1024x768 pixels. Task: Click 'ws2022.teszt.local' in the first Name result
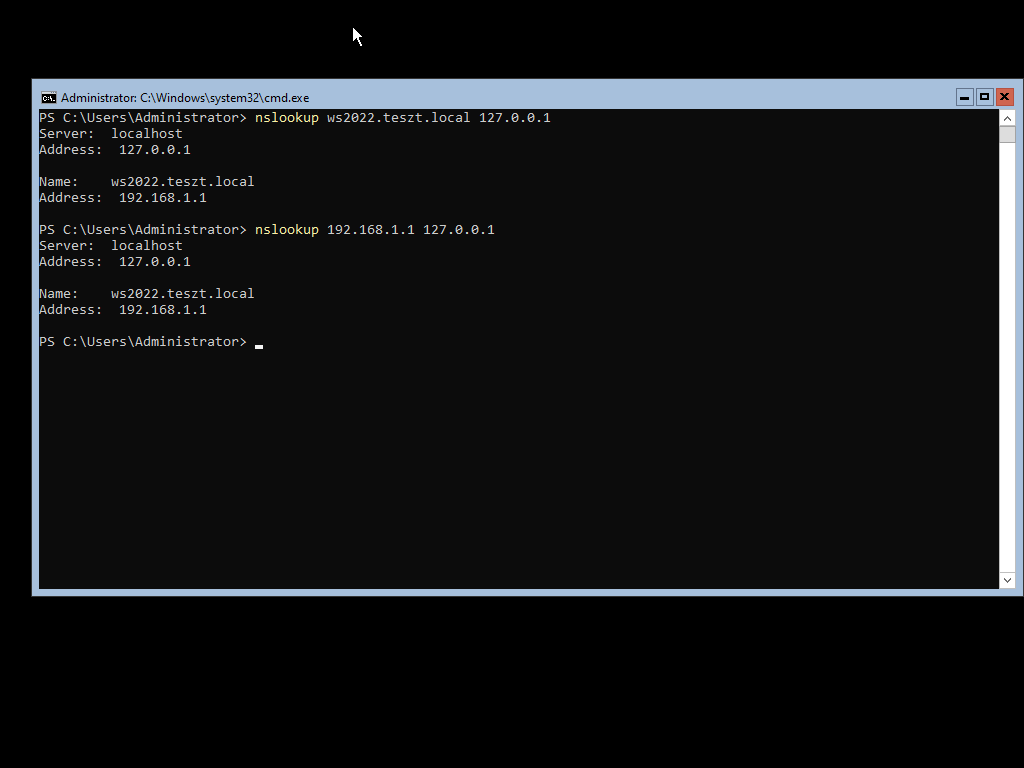pyautogui.click(x=182, y=182)
